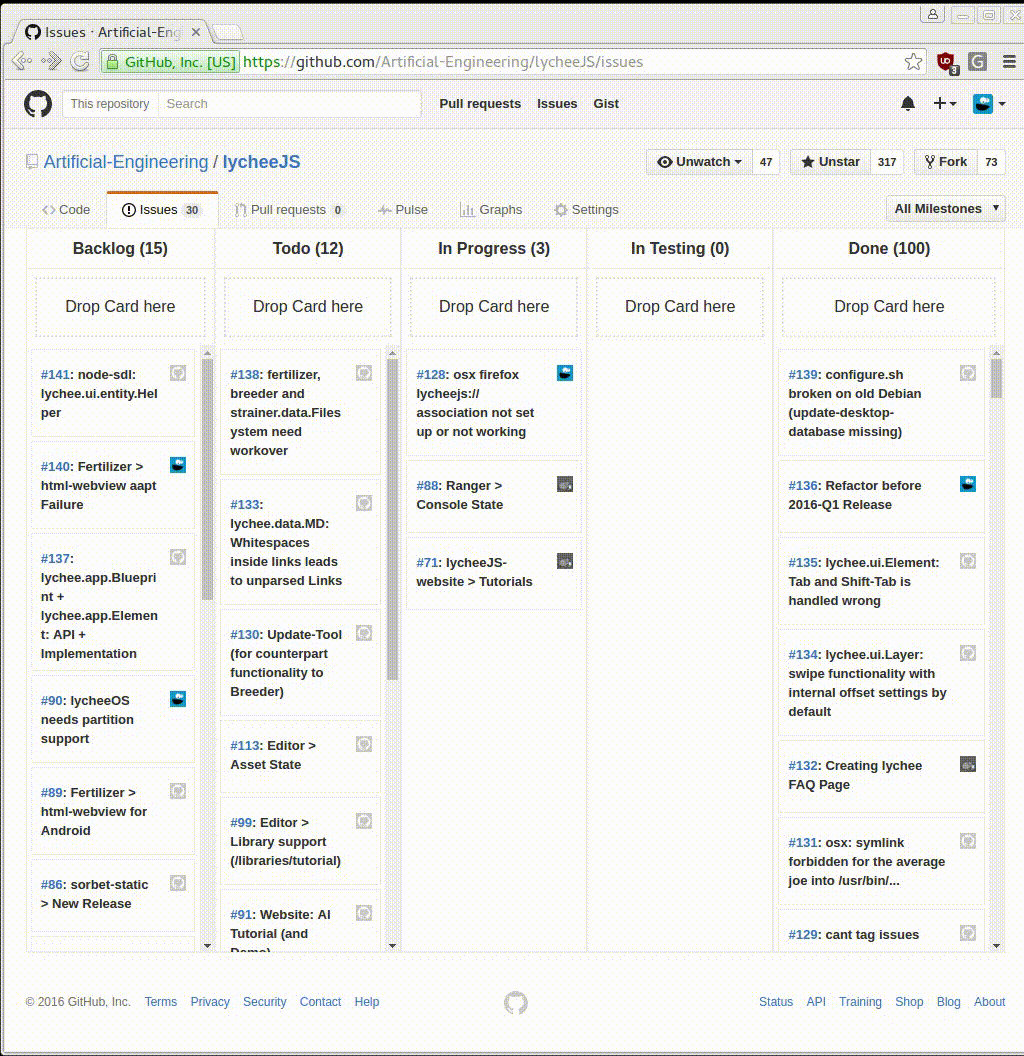This screenshot has height=1056, width=1024.
Task: Open the Artificial-Engineering organization link
Action: coord(126,162)
